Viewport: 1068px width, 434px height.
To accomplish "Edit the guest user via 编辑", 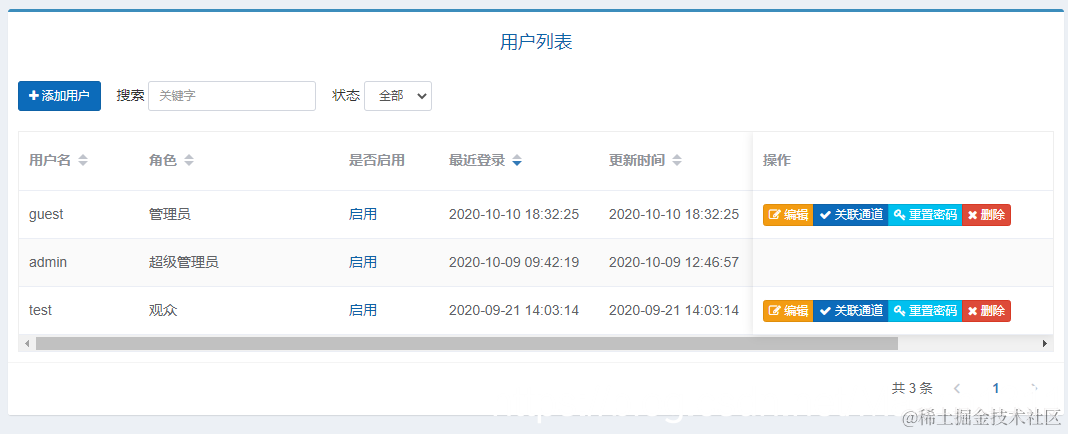I will [788, 215].
